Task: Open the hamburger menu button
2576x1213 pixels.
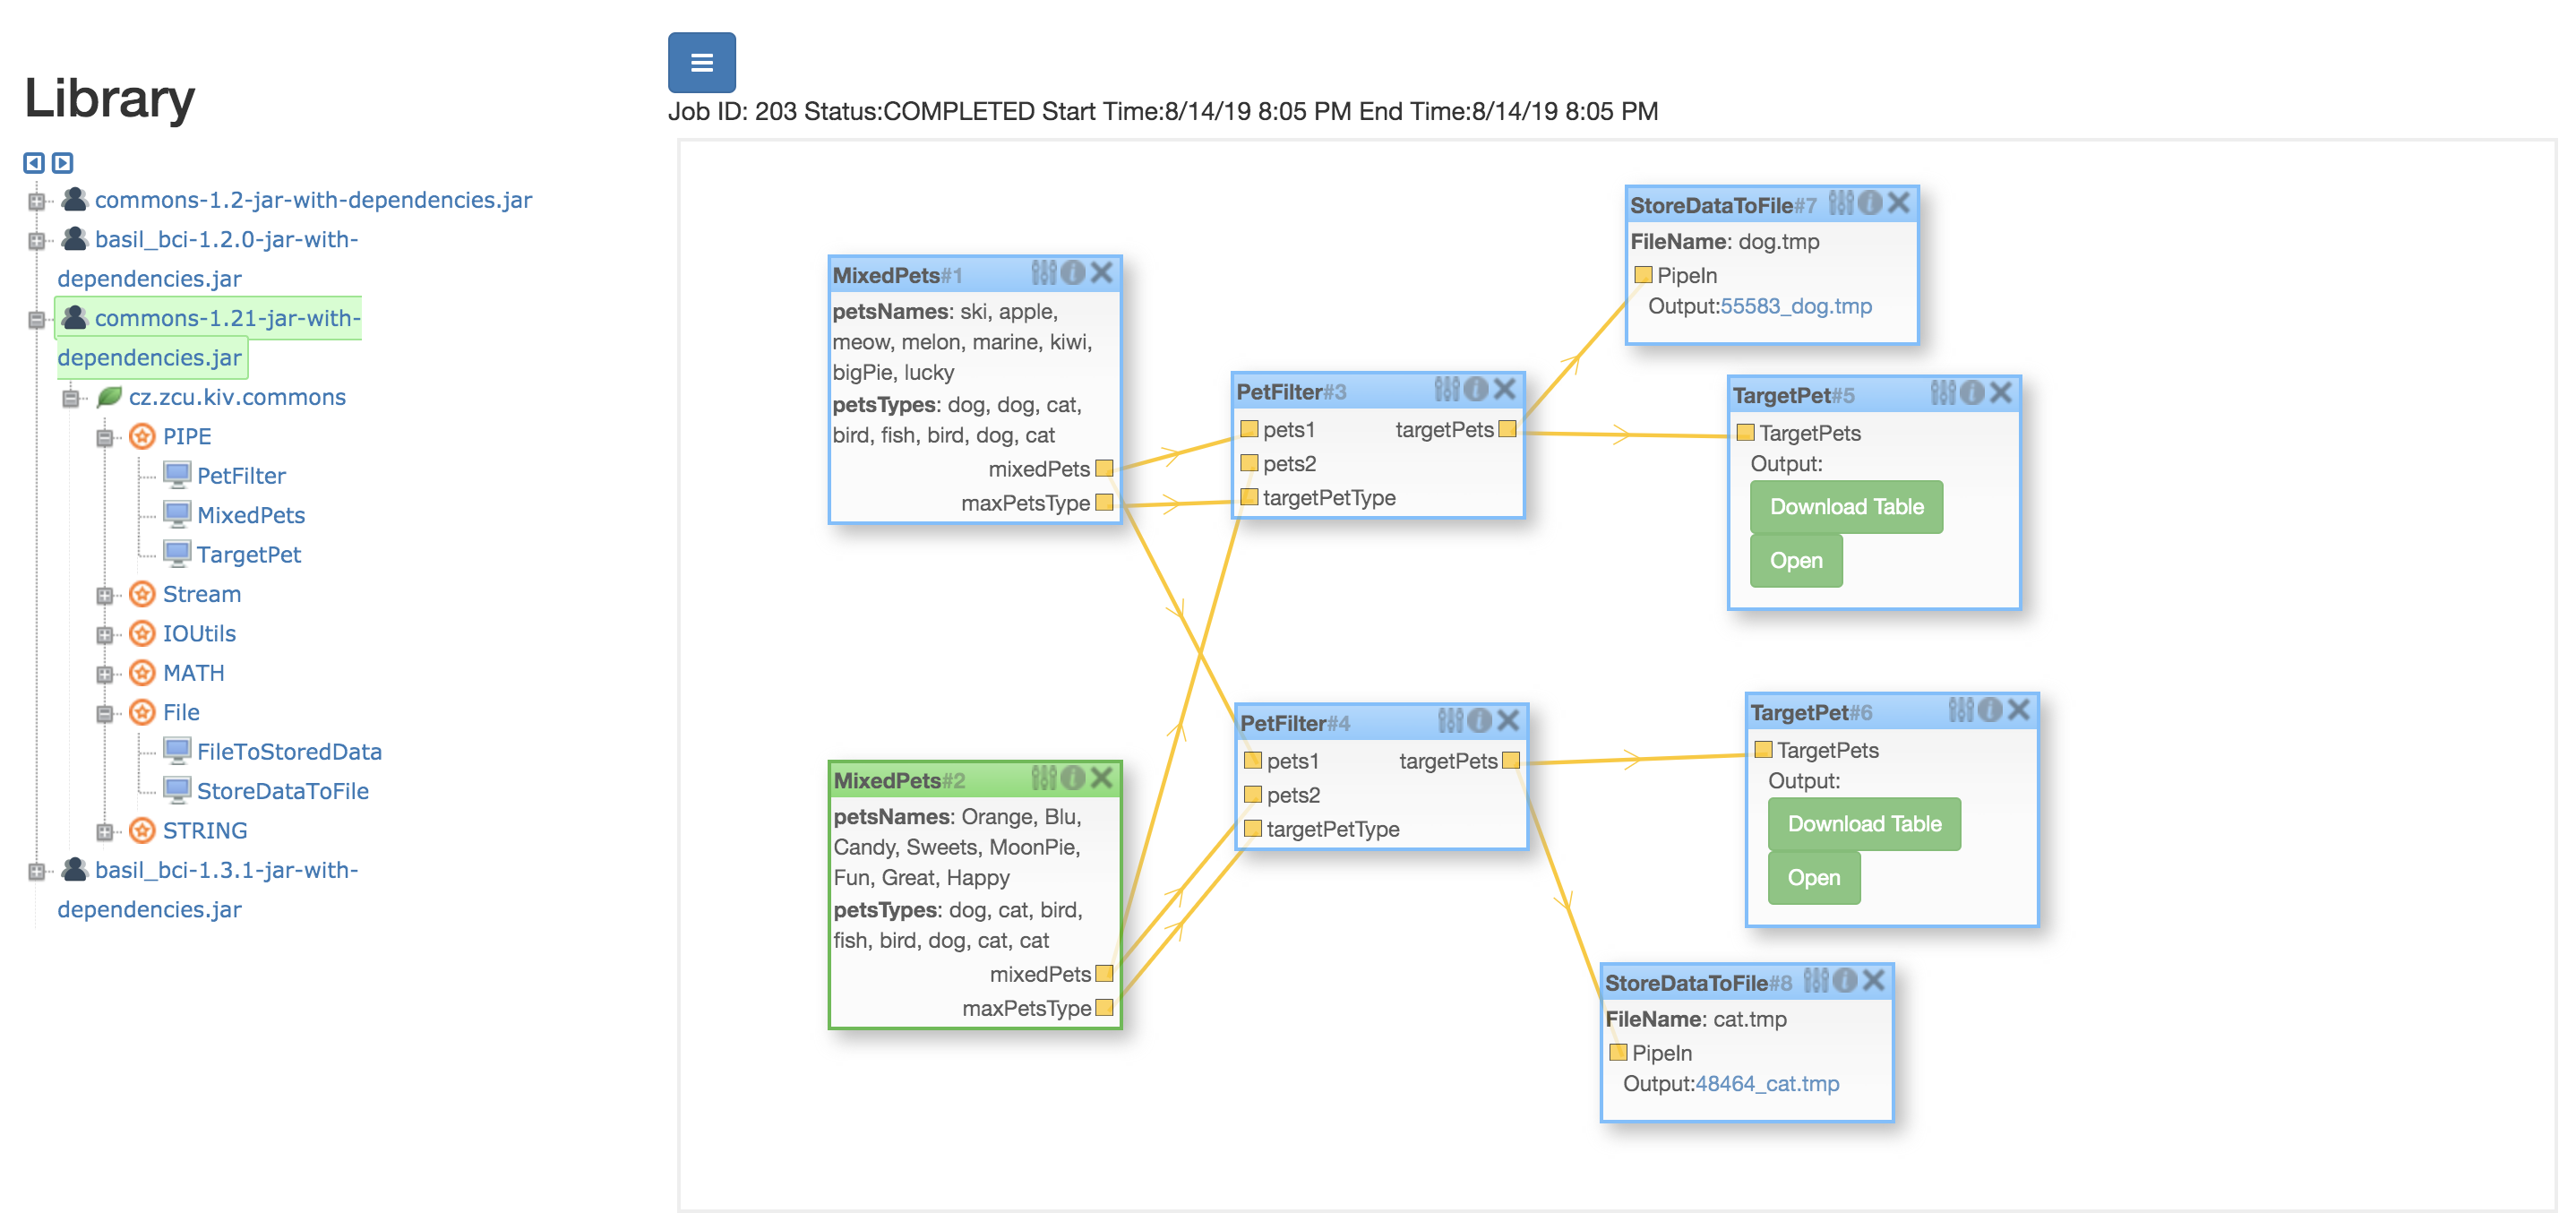Action: (701, 62)
